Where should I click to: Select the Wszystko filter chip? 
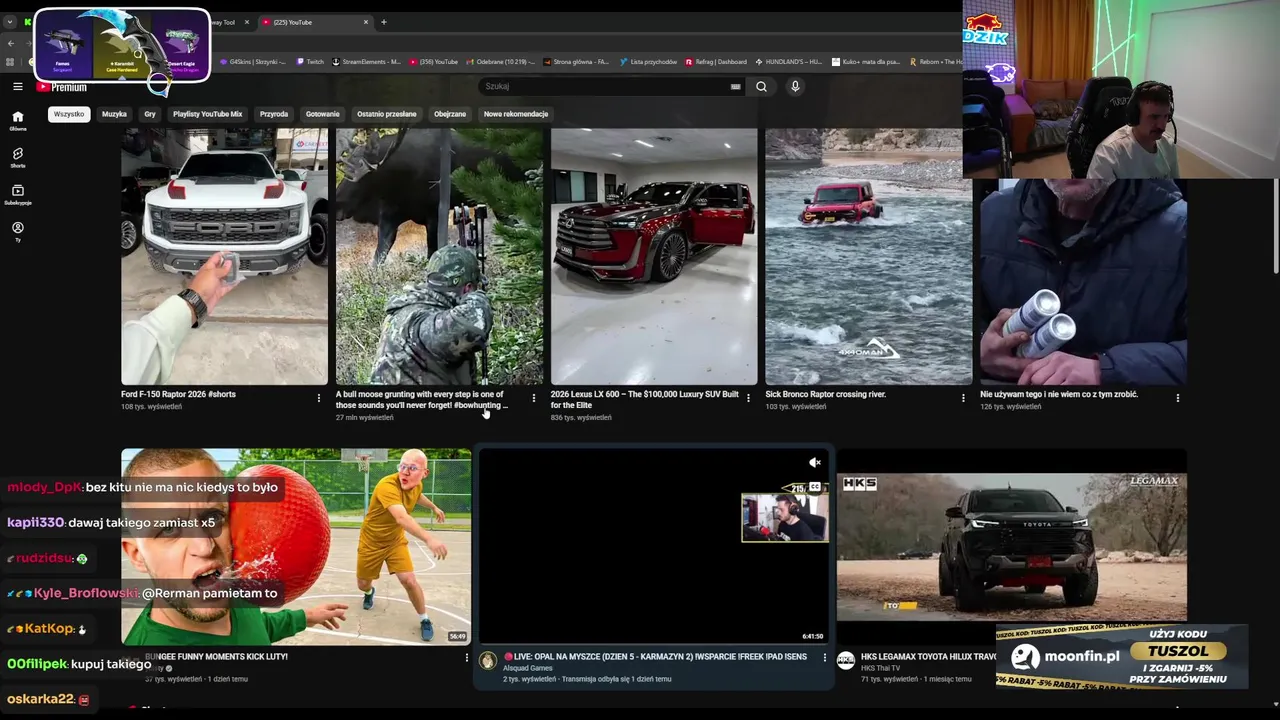coord(69,114)
